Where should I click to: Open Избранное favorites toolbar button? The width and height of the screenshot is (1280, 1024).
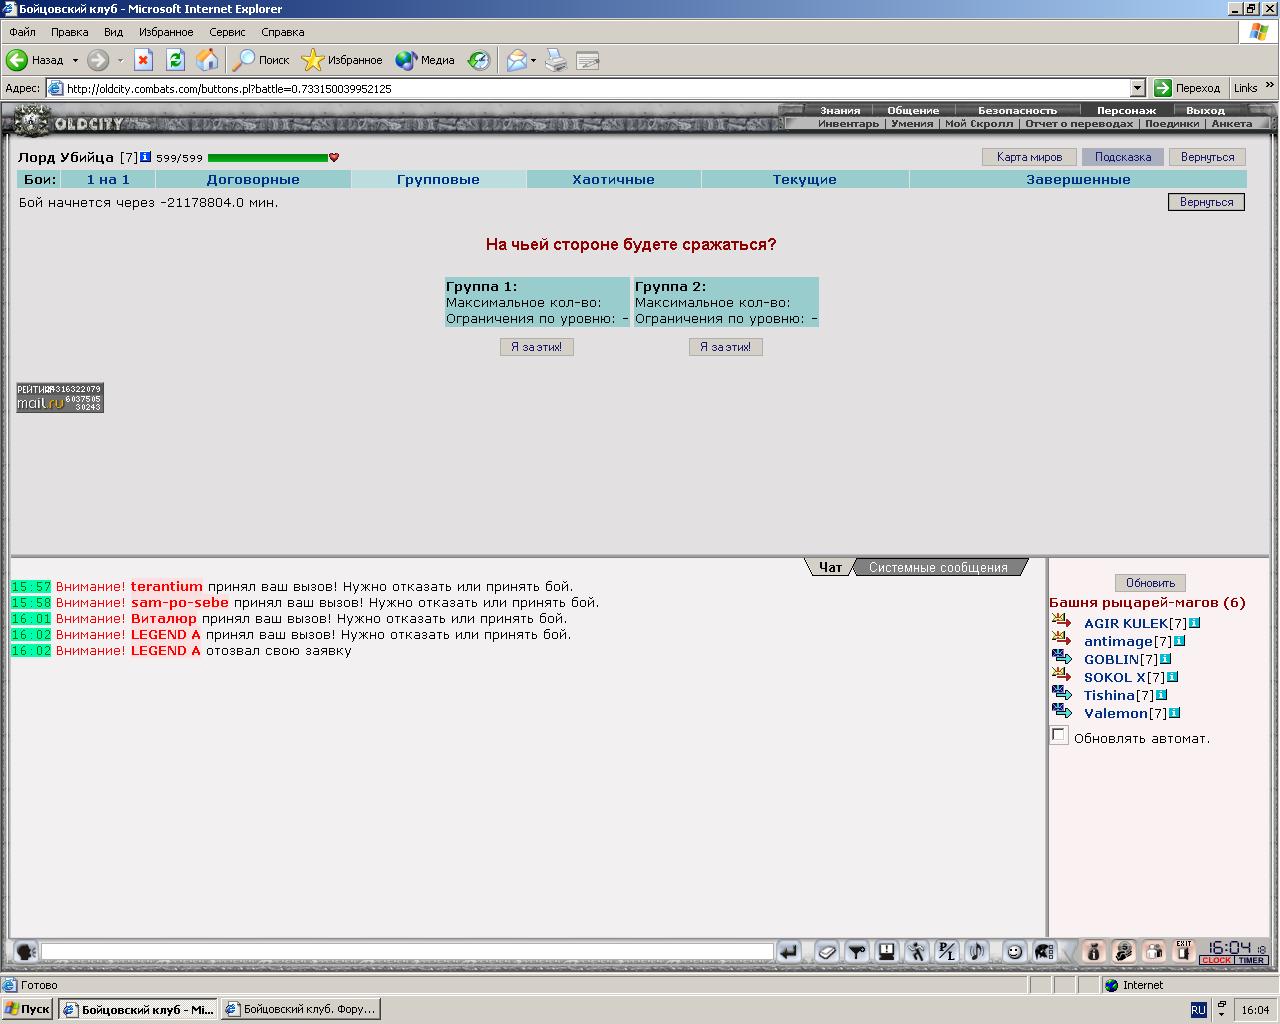point(342,60)
